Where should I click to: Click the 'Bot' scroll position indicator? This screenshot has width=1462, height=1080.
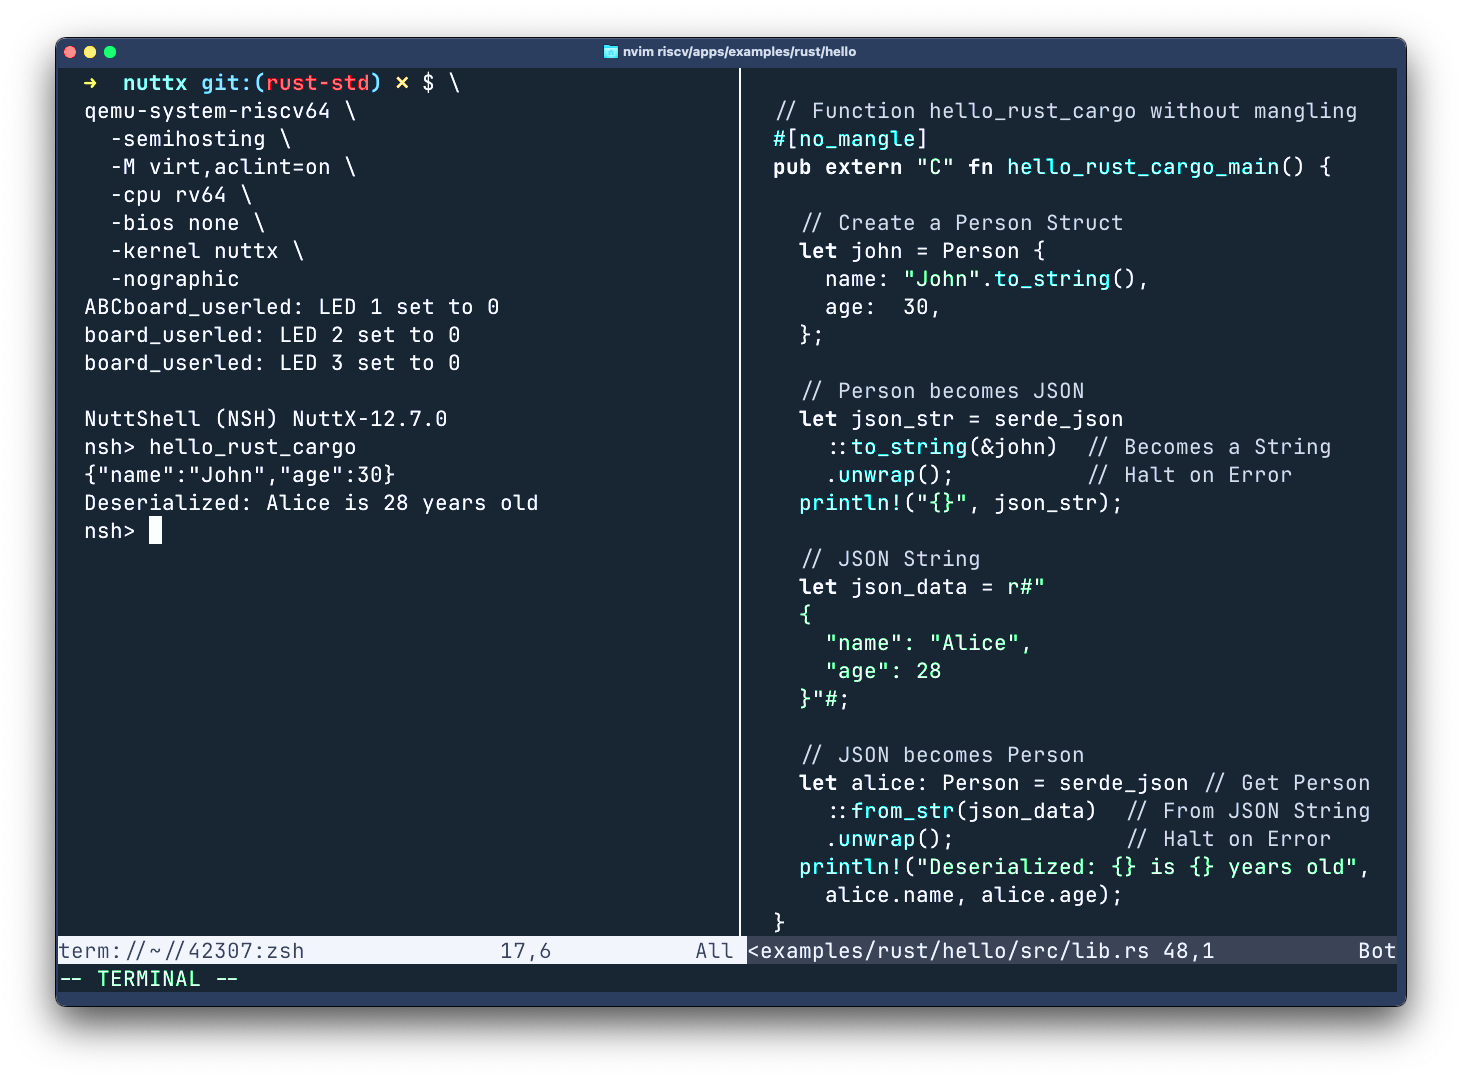coord(1376,951)
